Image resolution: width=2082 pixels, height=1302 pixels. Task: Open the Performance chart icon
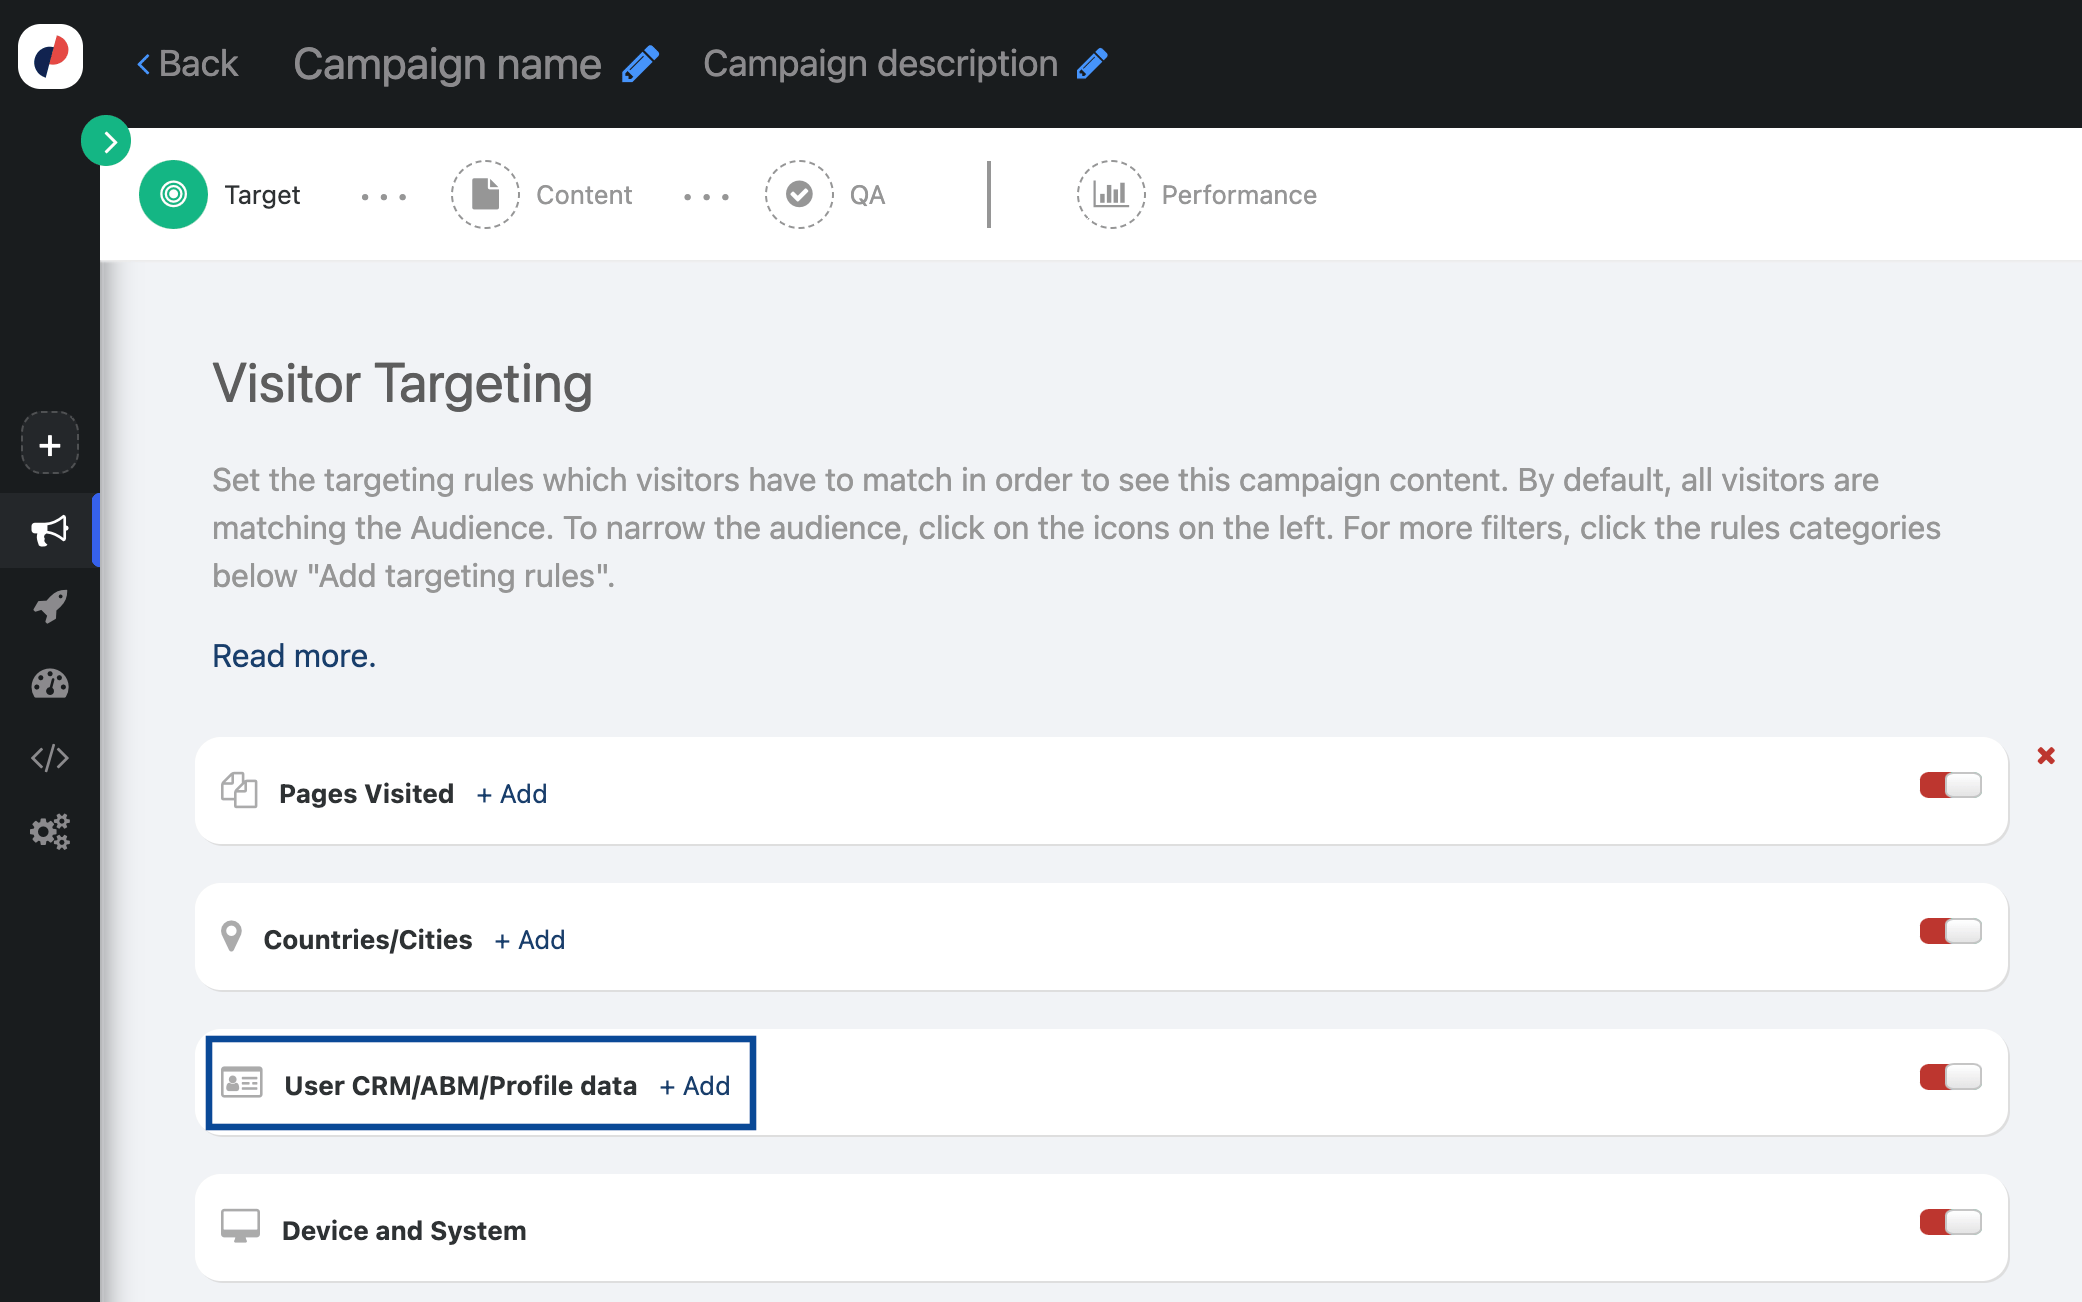click(x=1110, y=194)
